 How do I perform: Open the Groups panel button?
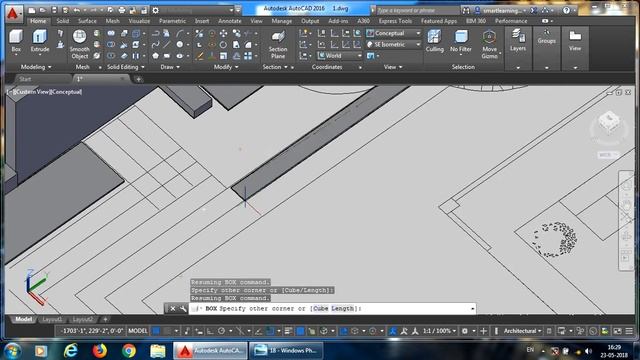point(547,38)
